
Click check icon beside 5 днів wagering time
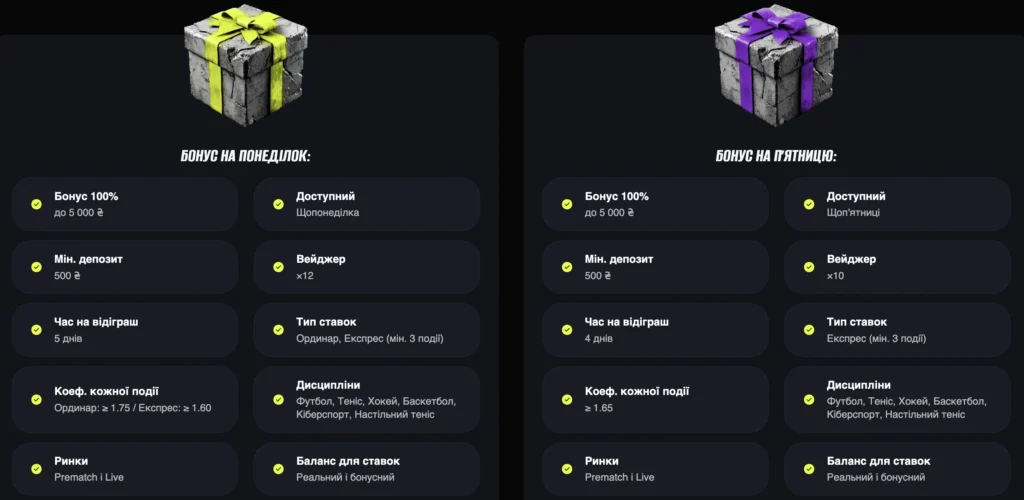36,330
